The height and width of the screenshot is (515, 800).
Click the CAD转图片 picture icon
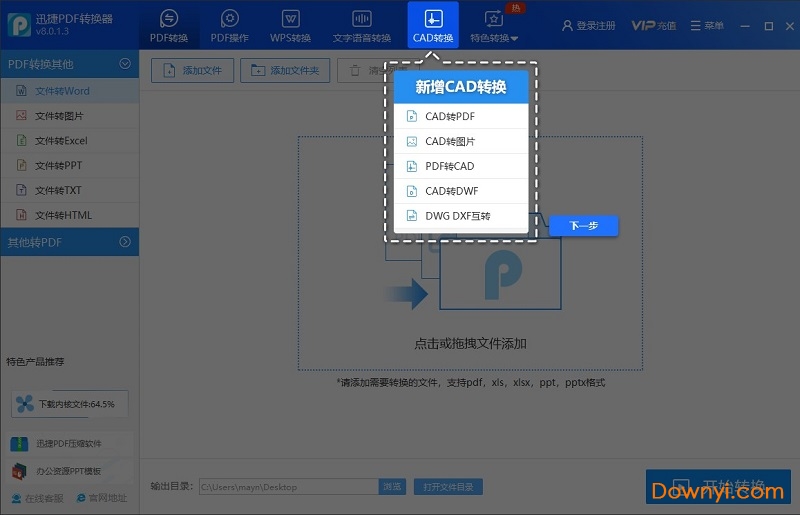point(411,141)
